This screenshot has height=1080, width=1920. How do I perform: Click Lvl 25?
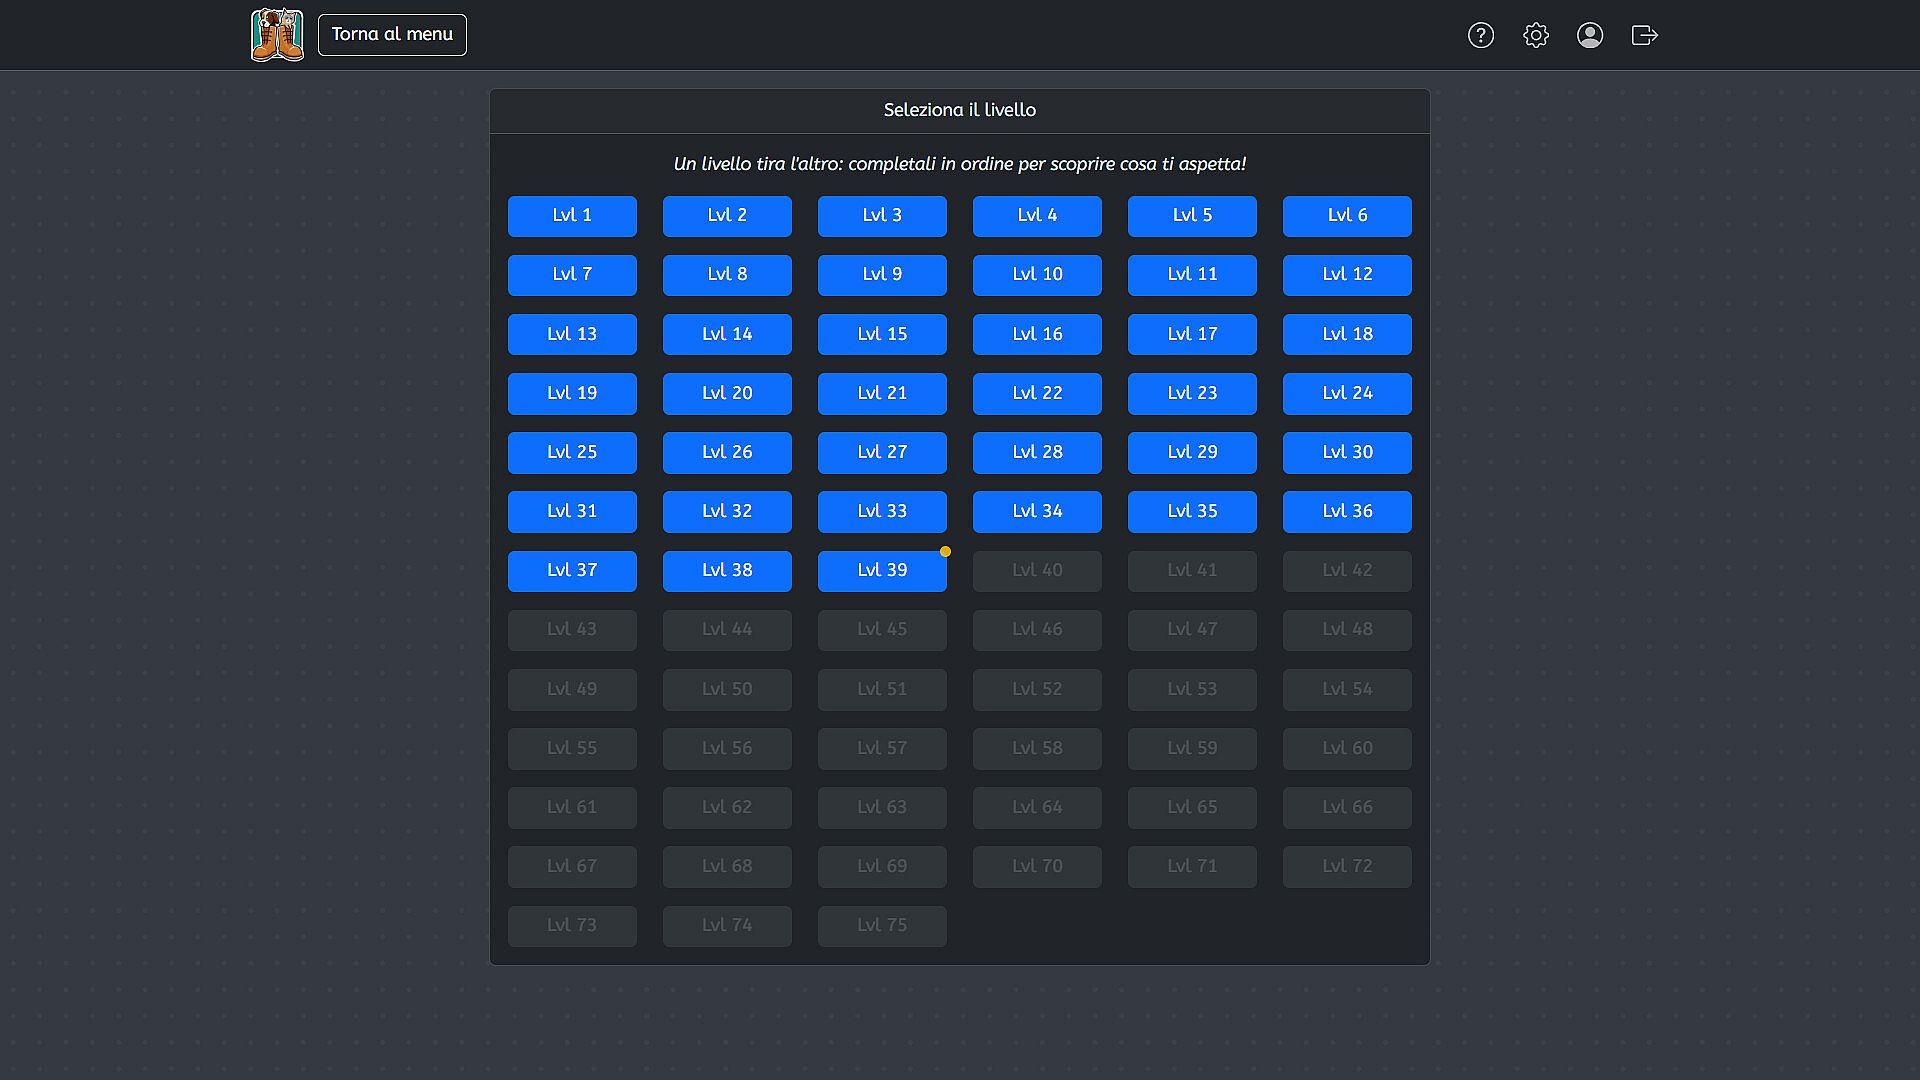coord(572,452)
